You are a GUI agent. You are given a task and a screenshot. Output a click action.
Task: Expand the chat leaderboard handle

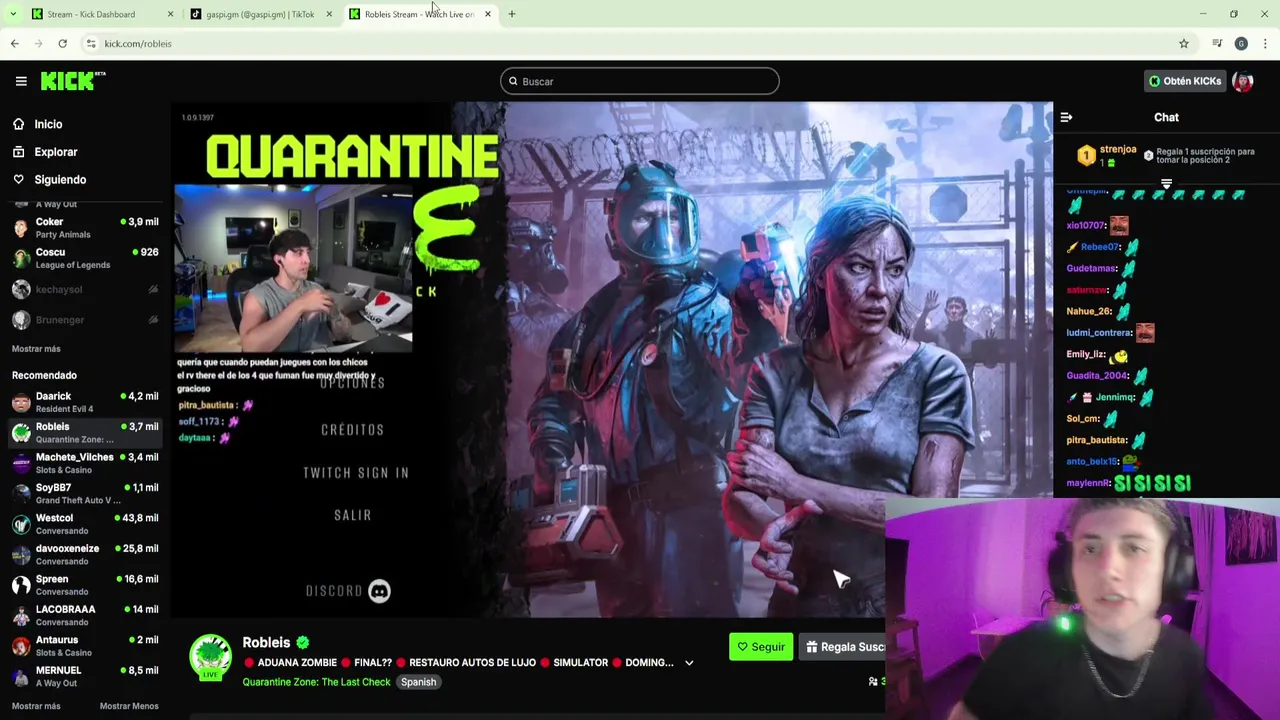[x=1166, y=184]
